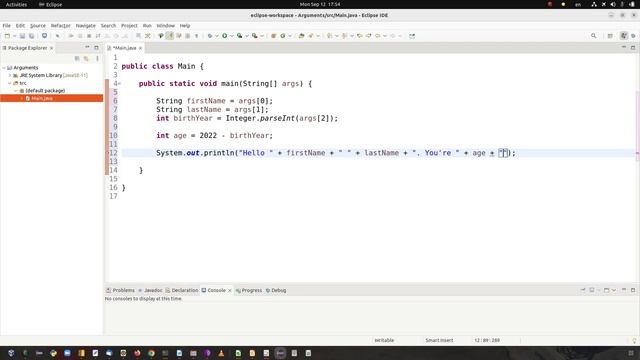The height and width of the screenshot is (360, 640).
Task: Click the Open Type toolbar icon
Action: coord(301,36)
